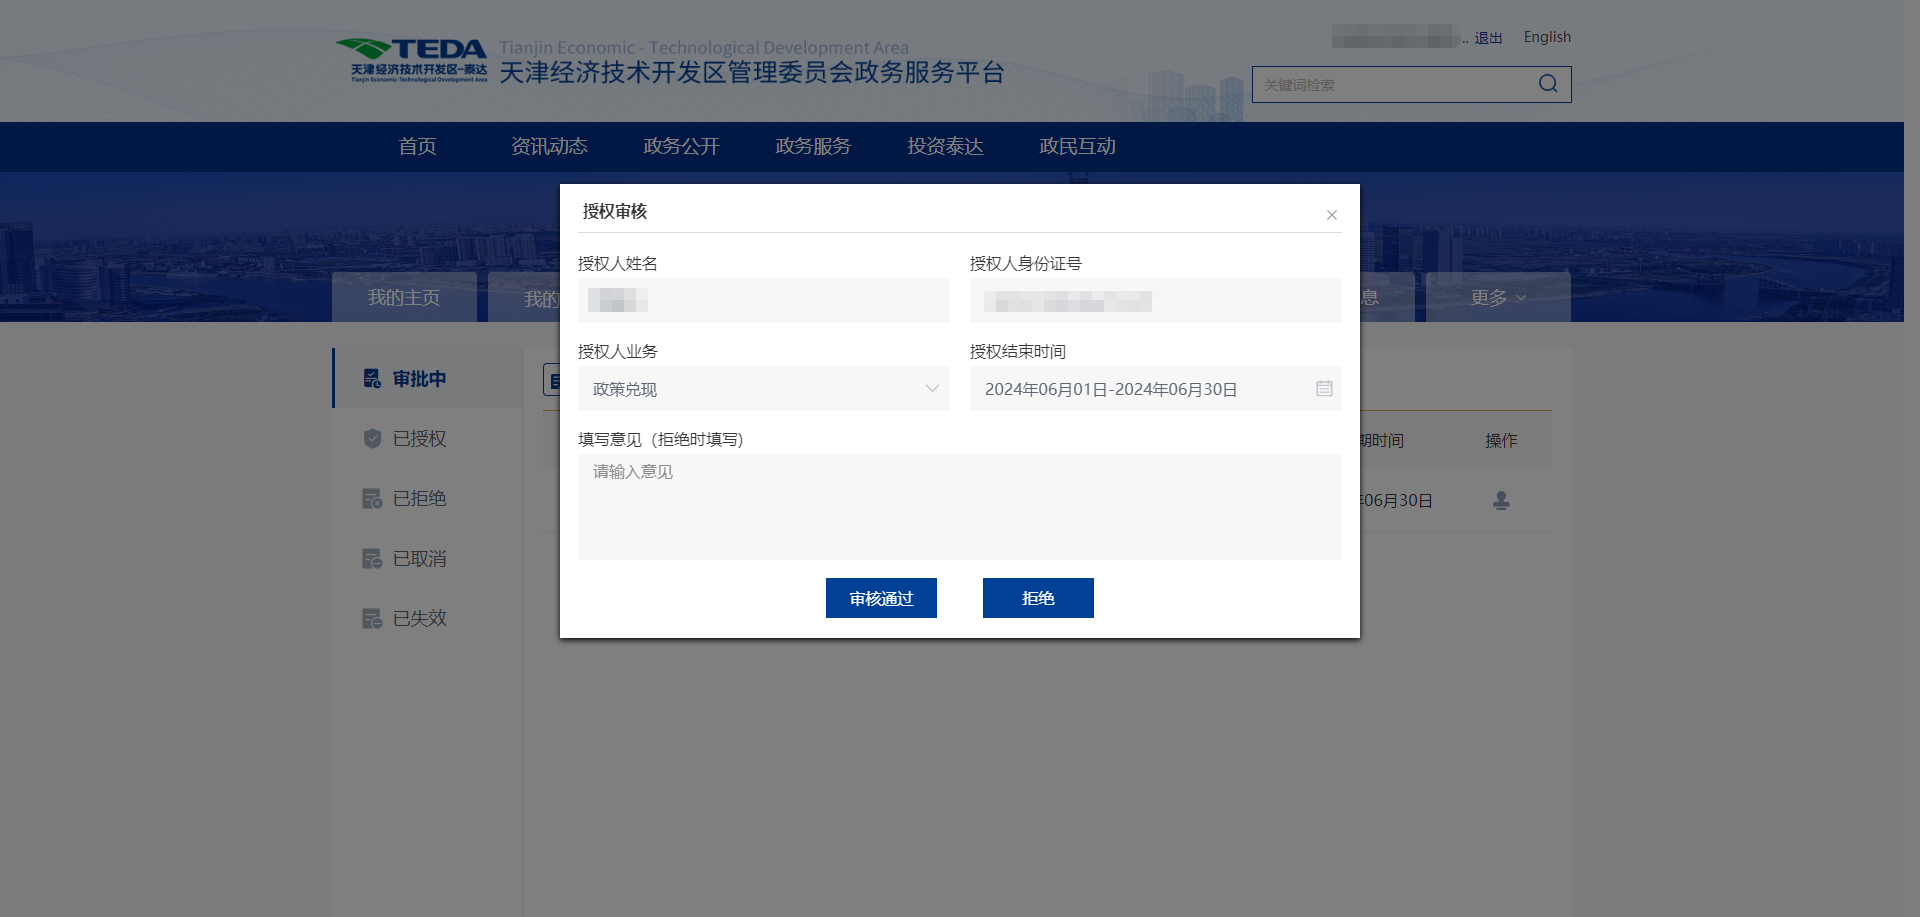Click the 退出 logout link
This screenshot has height=917, width=1920.
(x=1488, y=38)
